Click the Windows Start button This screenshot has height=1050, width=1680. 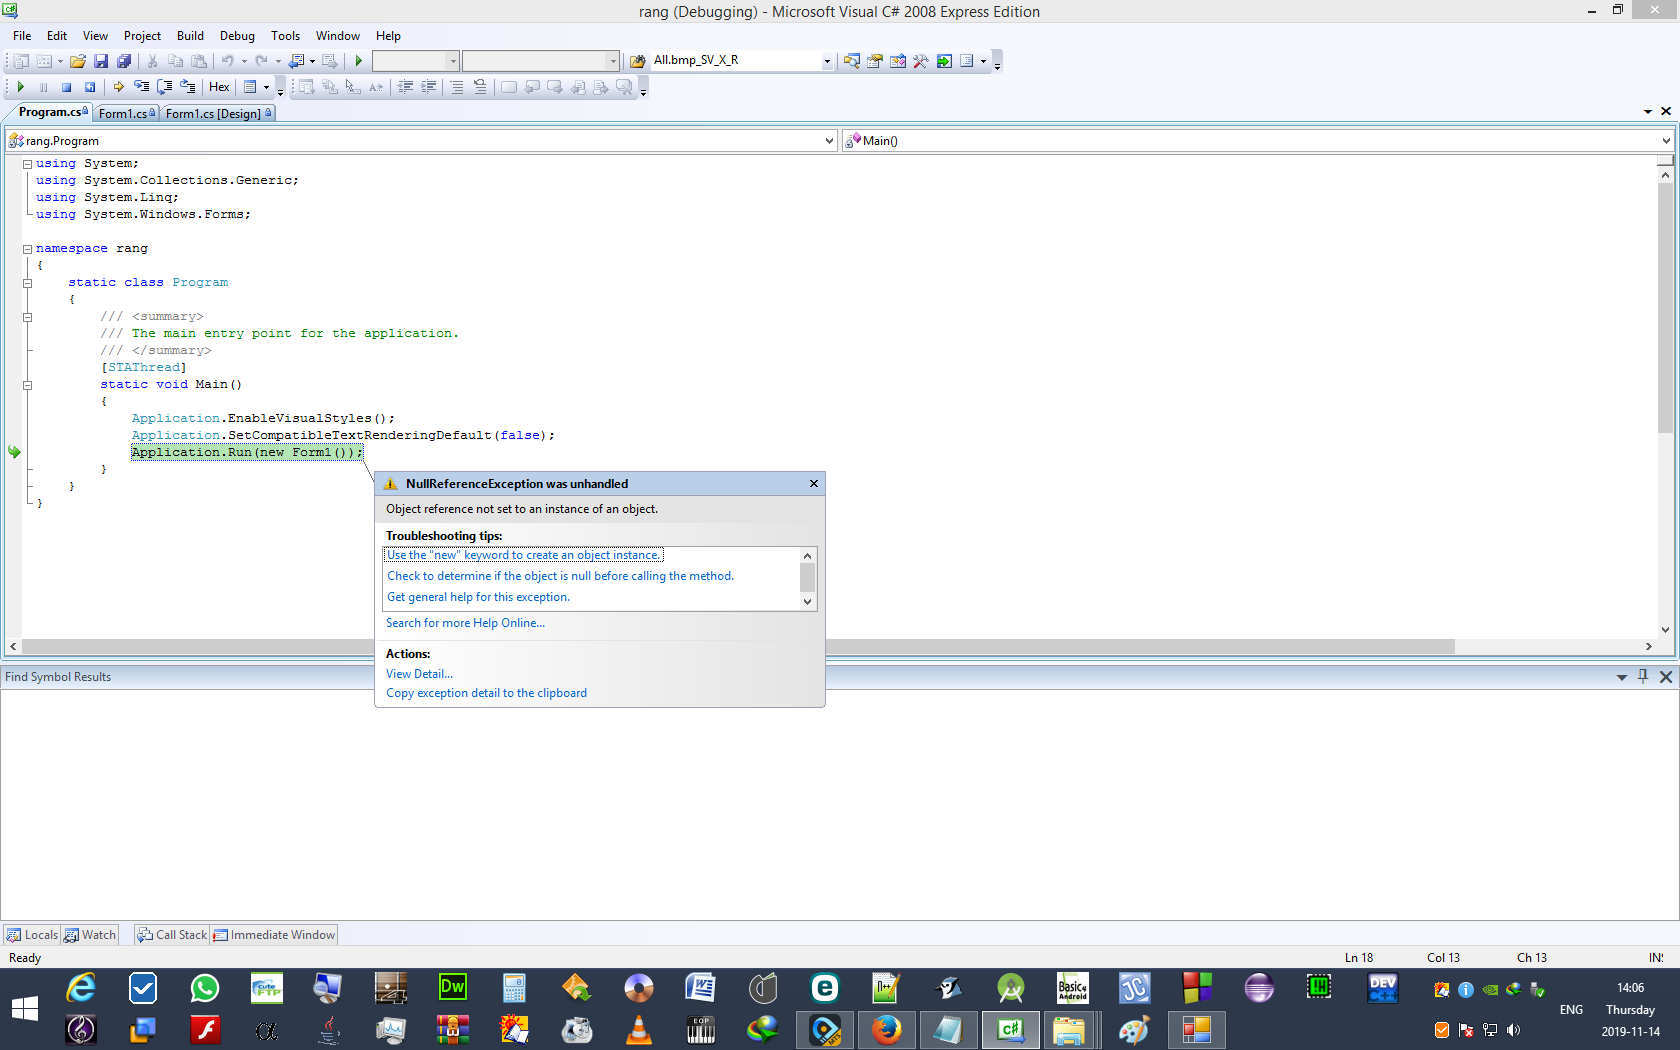tap(25, 1009)
